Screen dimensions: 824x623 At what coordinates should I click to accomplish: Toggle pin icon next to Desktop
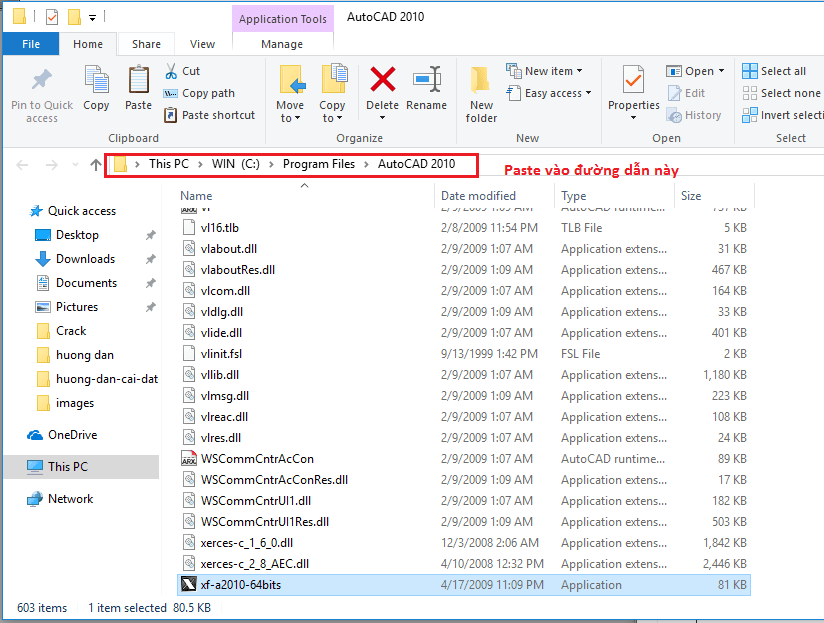pos(151,235)
